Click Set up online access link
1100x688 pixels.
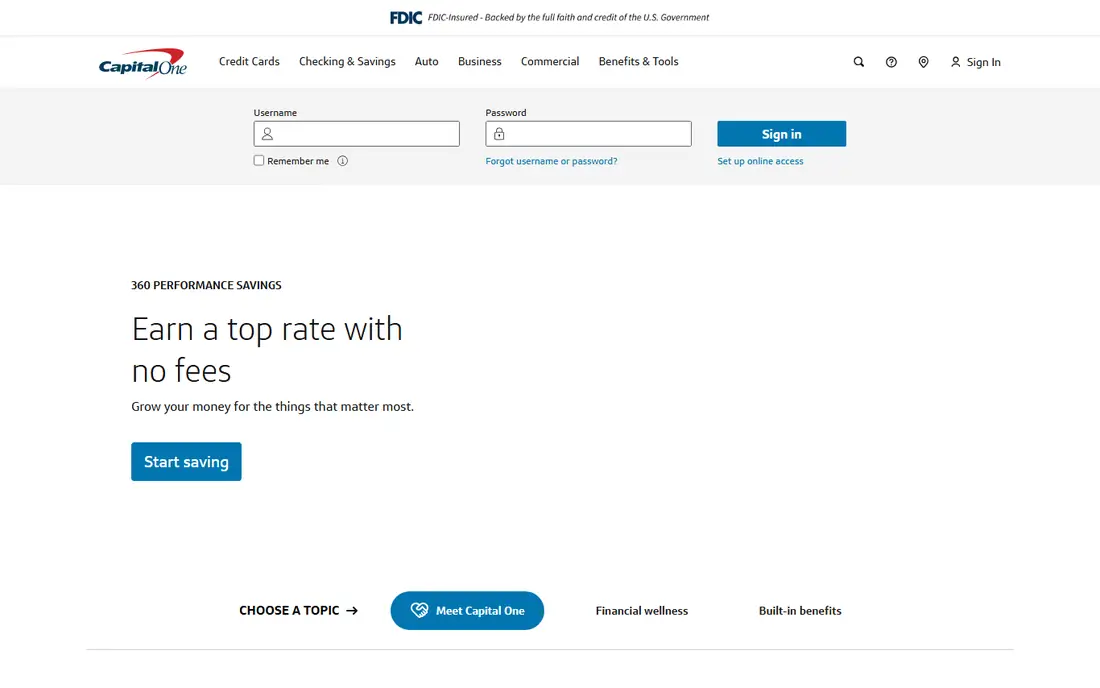pos(760,161)
